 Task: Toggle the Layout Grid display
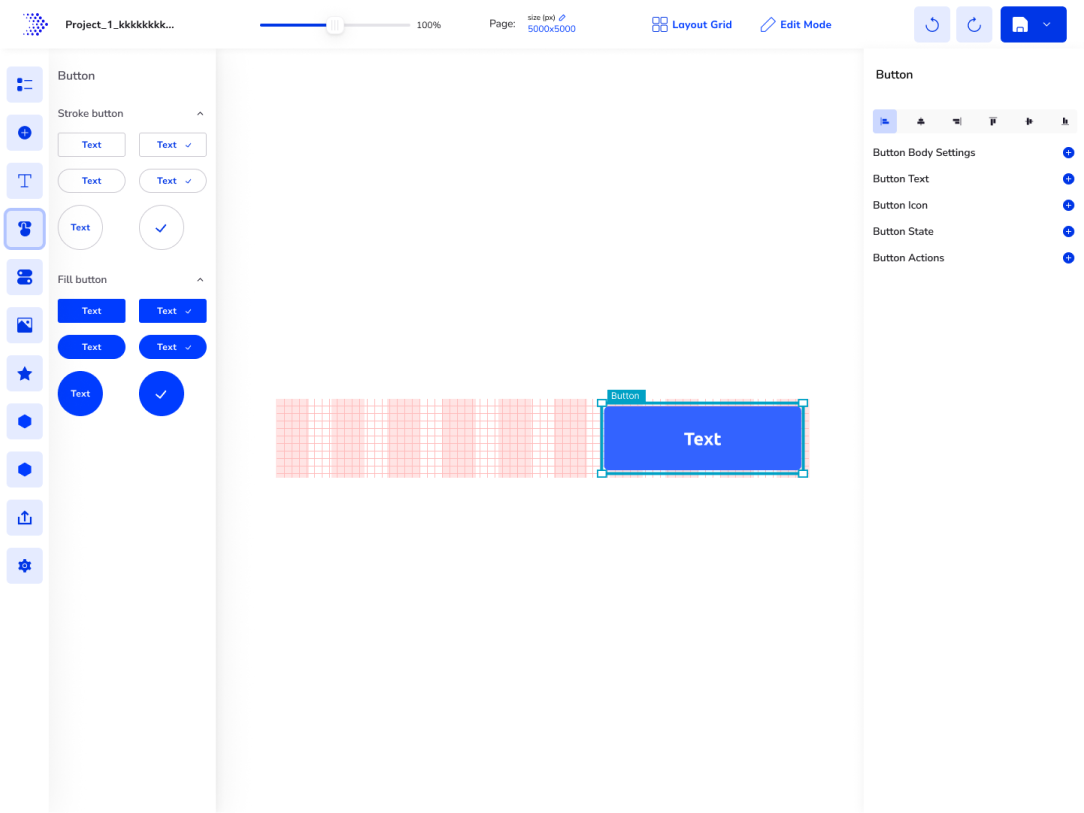692,24
